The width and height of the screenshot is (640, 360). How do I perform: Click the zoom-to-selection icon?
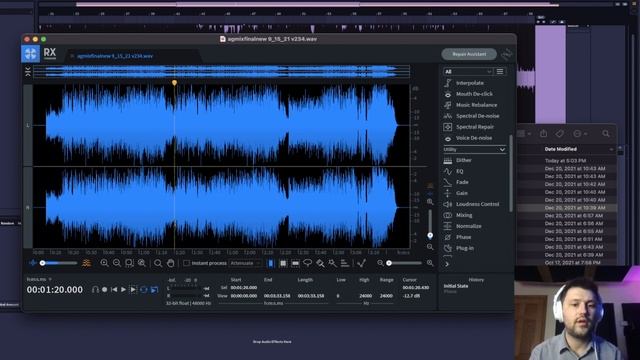pos(129,263)
